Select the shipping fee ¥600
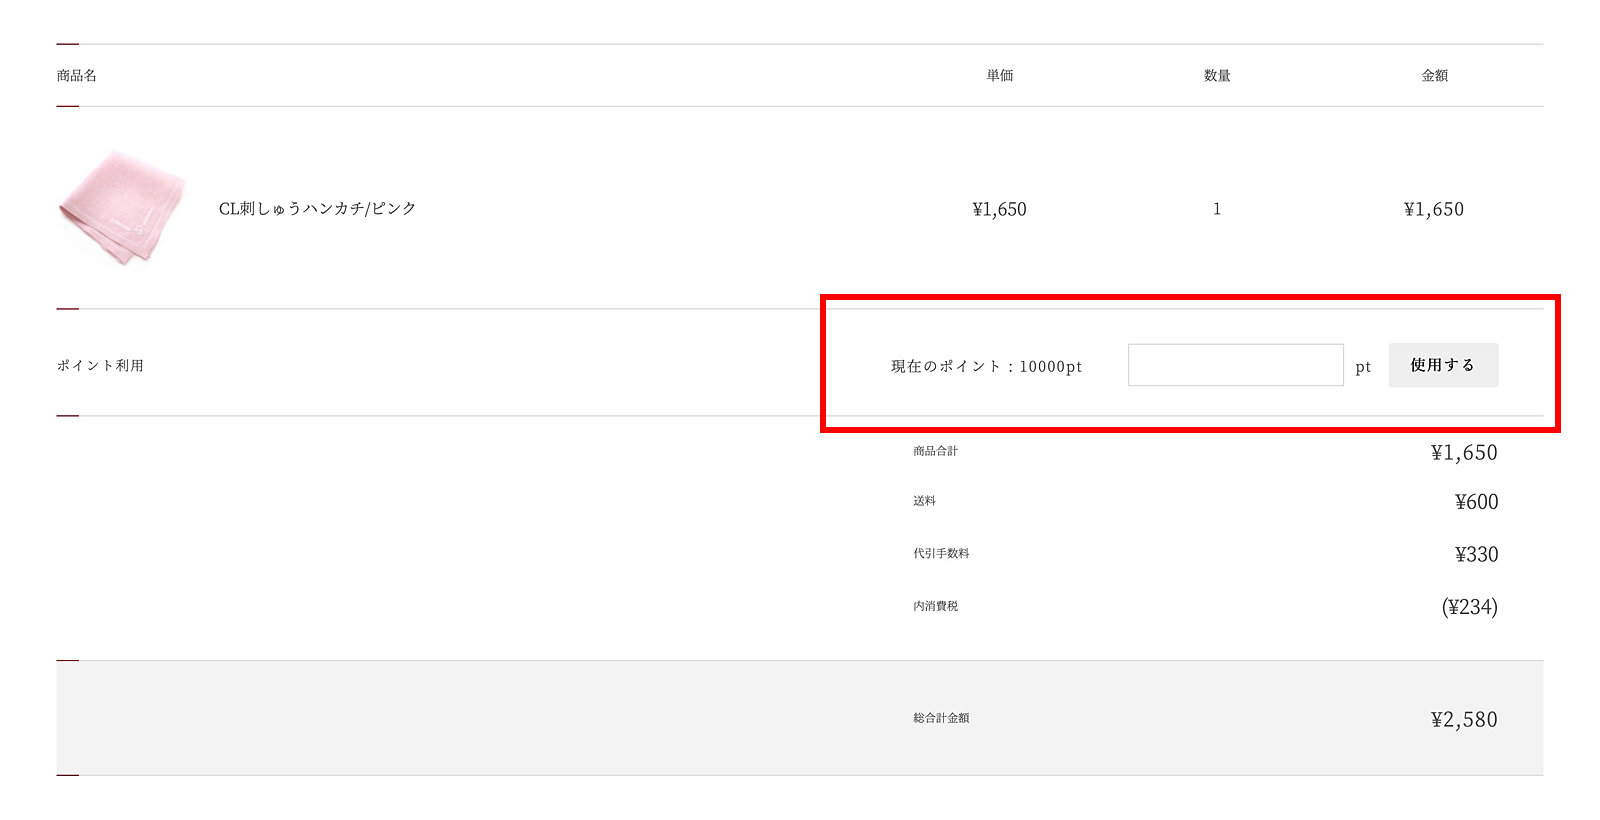 (1476, 502)
